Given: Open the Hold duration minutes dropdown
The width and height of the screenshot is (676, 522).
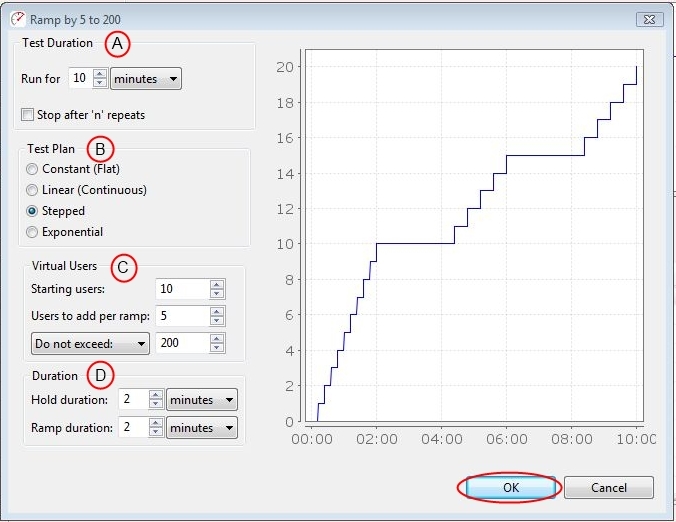Looking at the screenshot, I should tap(202, 400).
